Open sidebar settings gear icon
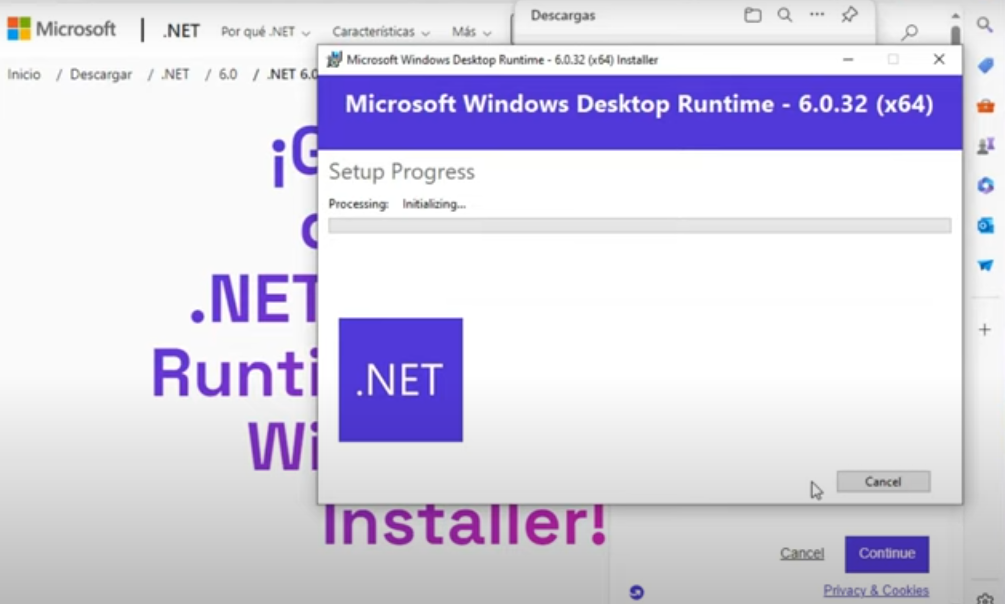1005x604 pixels. tap(985, 598)
